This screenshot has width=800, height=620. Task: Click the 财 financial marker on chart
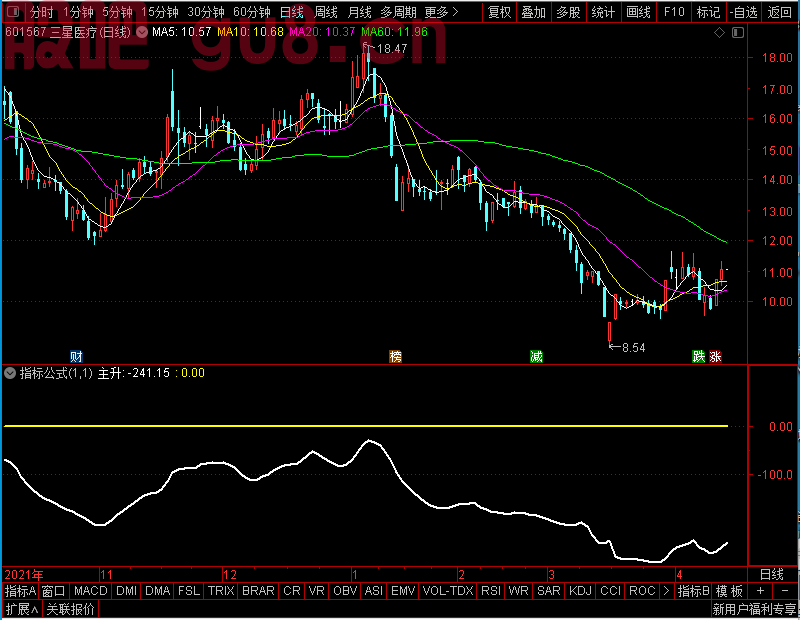pyautogui.click(x=76, y=356)
